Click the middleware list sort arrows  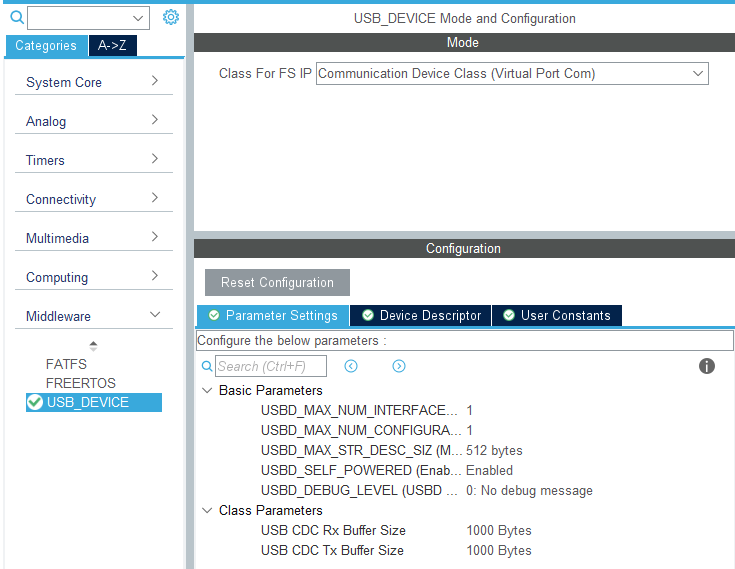coord(93,346)
